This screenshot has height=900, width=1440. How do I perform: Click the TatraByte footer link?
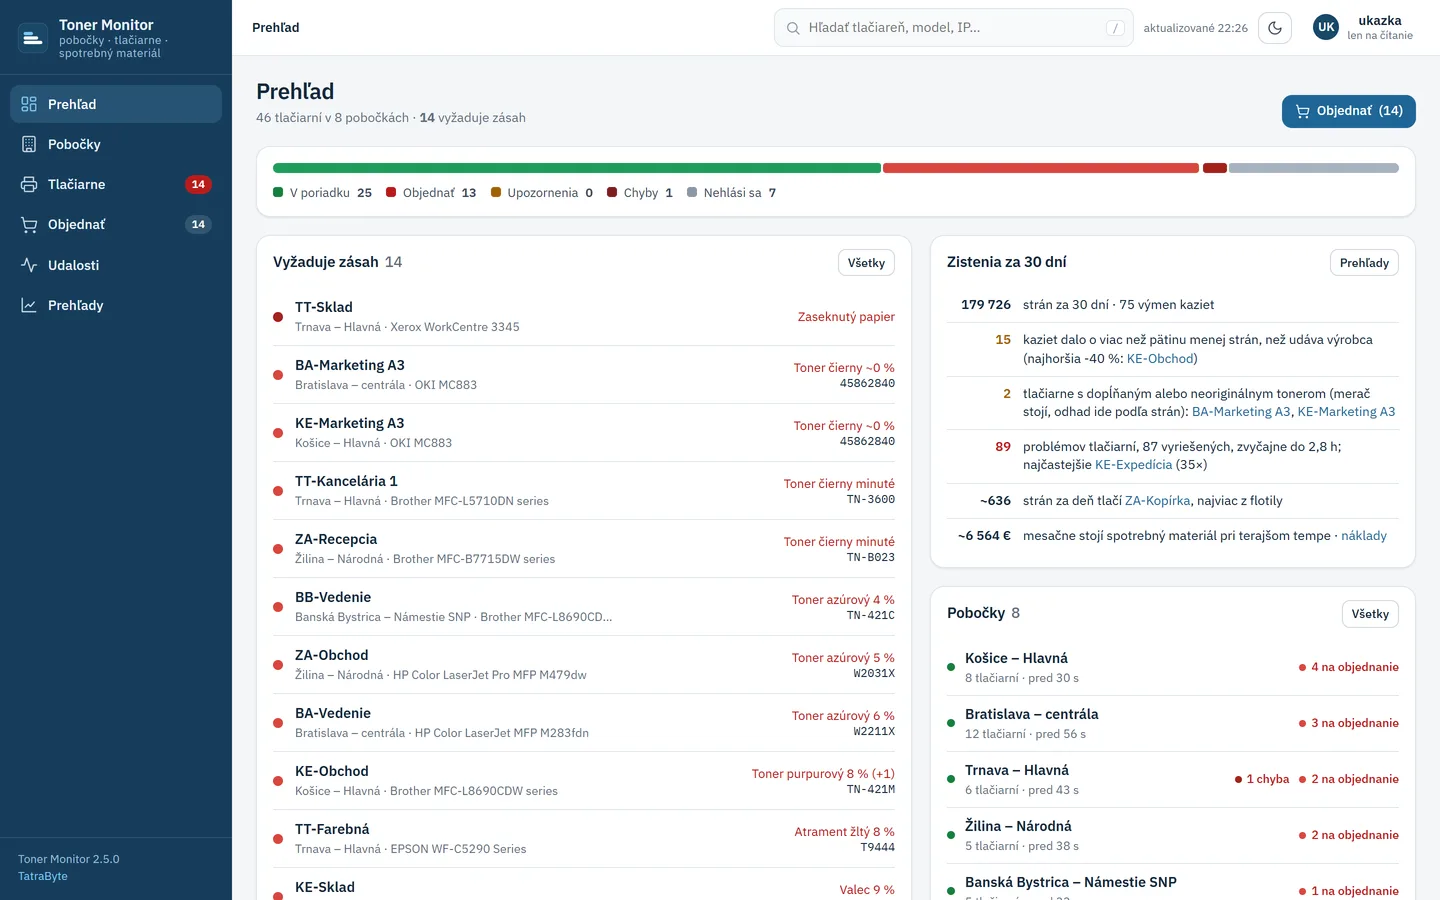point(43,876)
